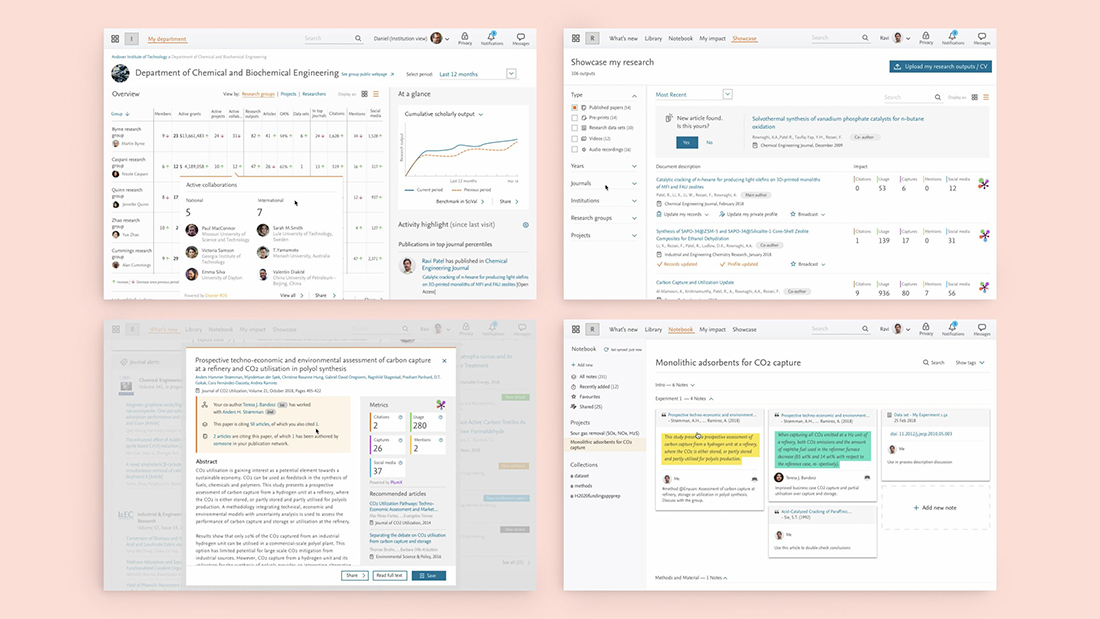Check Pre-prints checkbox in Type filter
The height and width of the screenshot is (619, 1100).
575,118
